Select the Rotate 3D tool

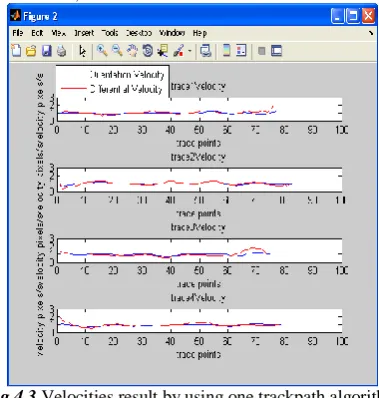(148, 51)
